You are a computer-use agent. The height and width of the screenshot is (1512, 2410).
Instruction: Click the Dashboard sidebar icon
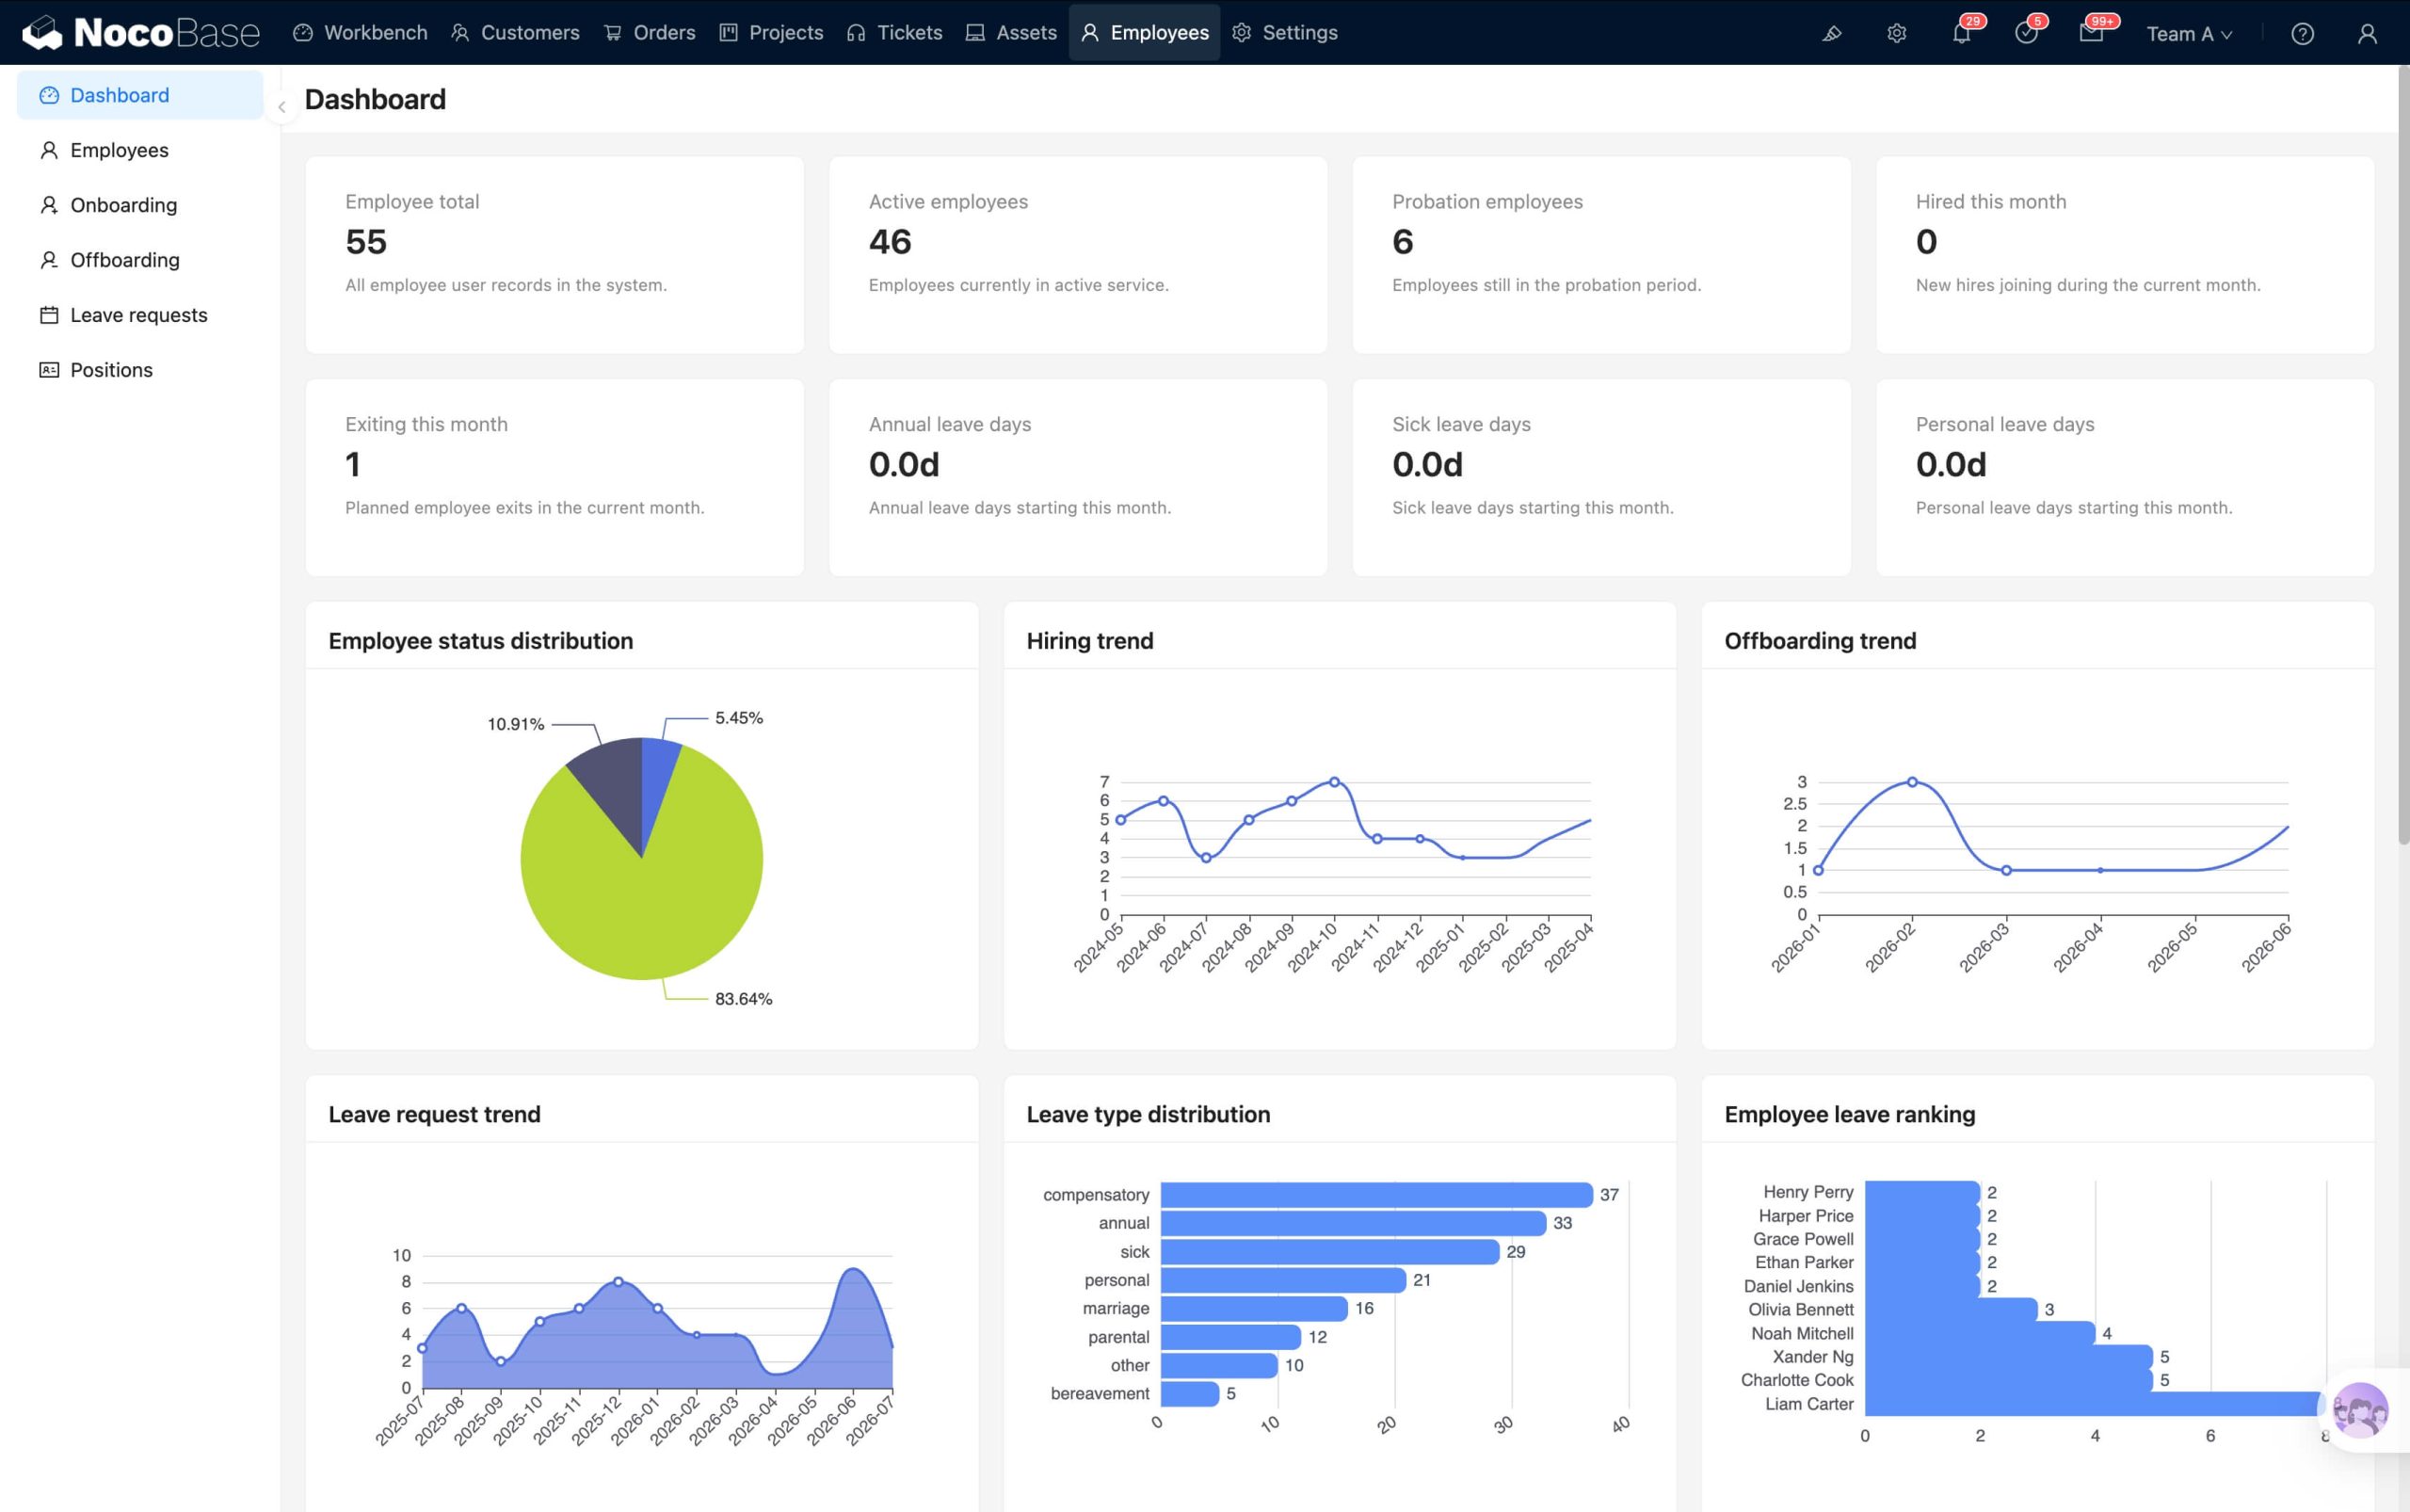pyautogui.click(x=49, y=95)
